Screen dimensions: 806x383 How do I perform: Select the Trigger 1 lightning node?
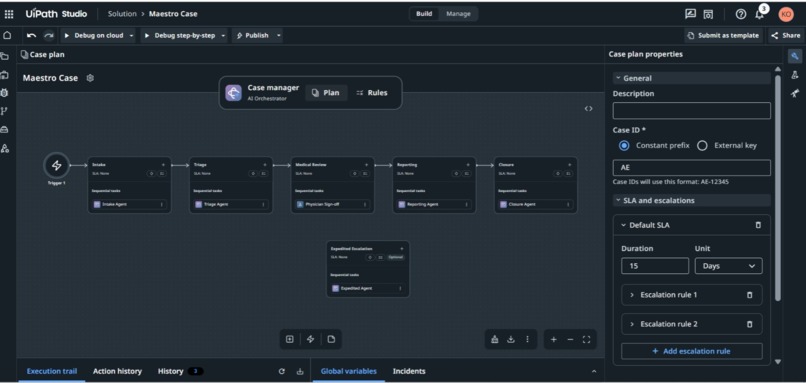click(56, 166)
